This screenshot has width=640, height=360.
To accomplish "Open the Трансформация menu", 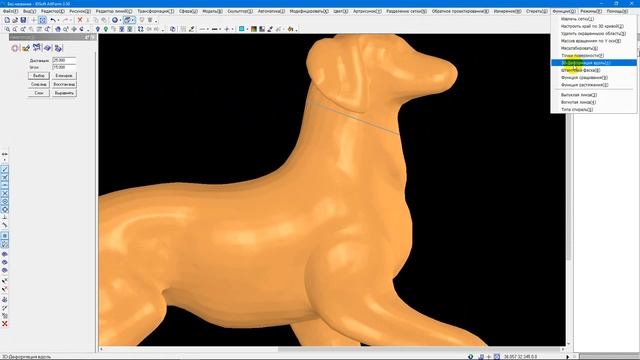I will 156,11.
